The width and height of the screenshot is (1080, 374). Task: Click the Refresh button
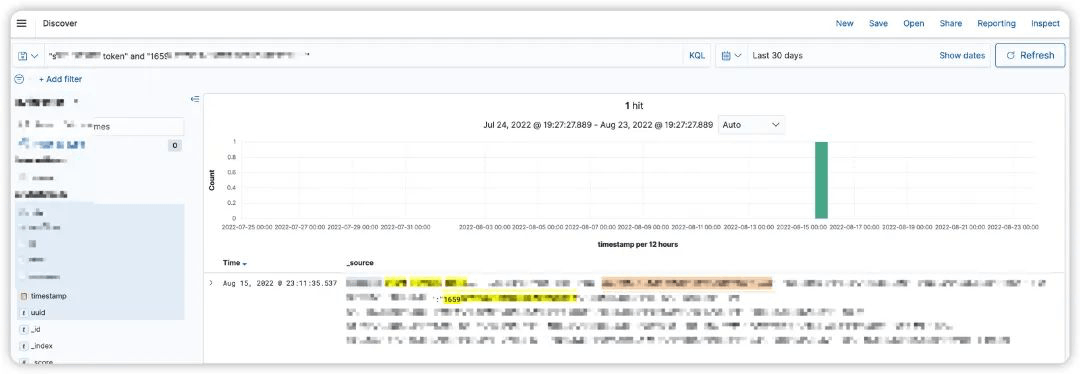(x=1030, y=56)
